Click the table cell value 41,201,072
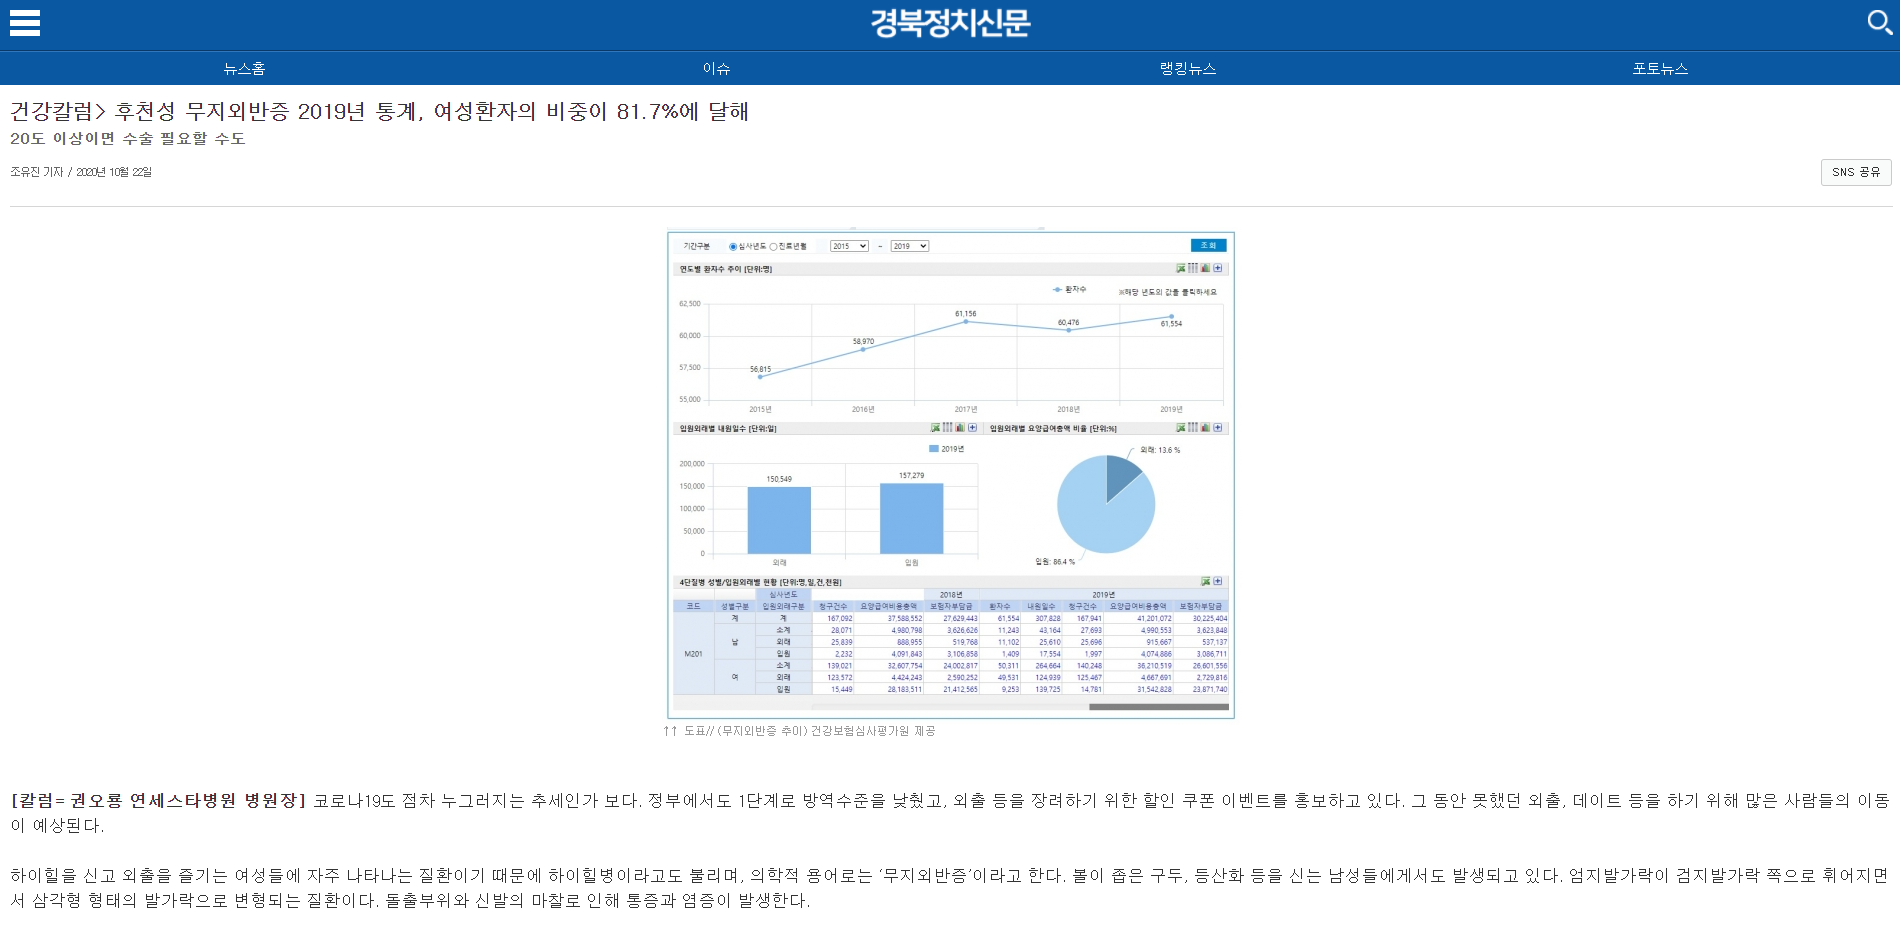Screen dimensions: 1900x932 (x=1154, y=618)
